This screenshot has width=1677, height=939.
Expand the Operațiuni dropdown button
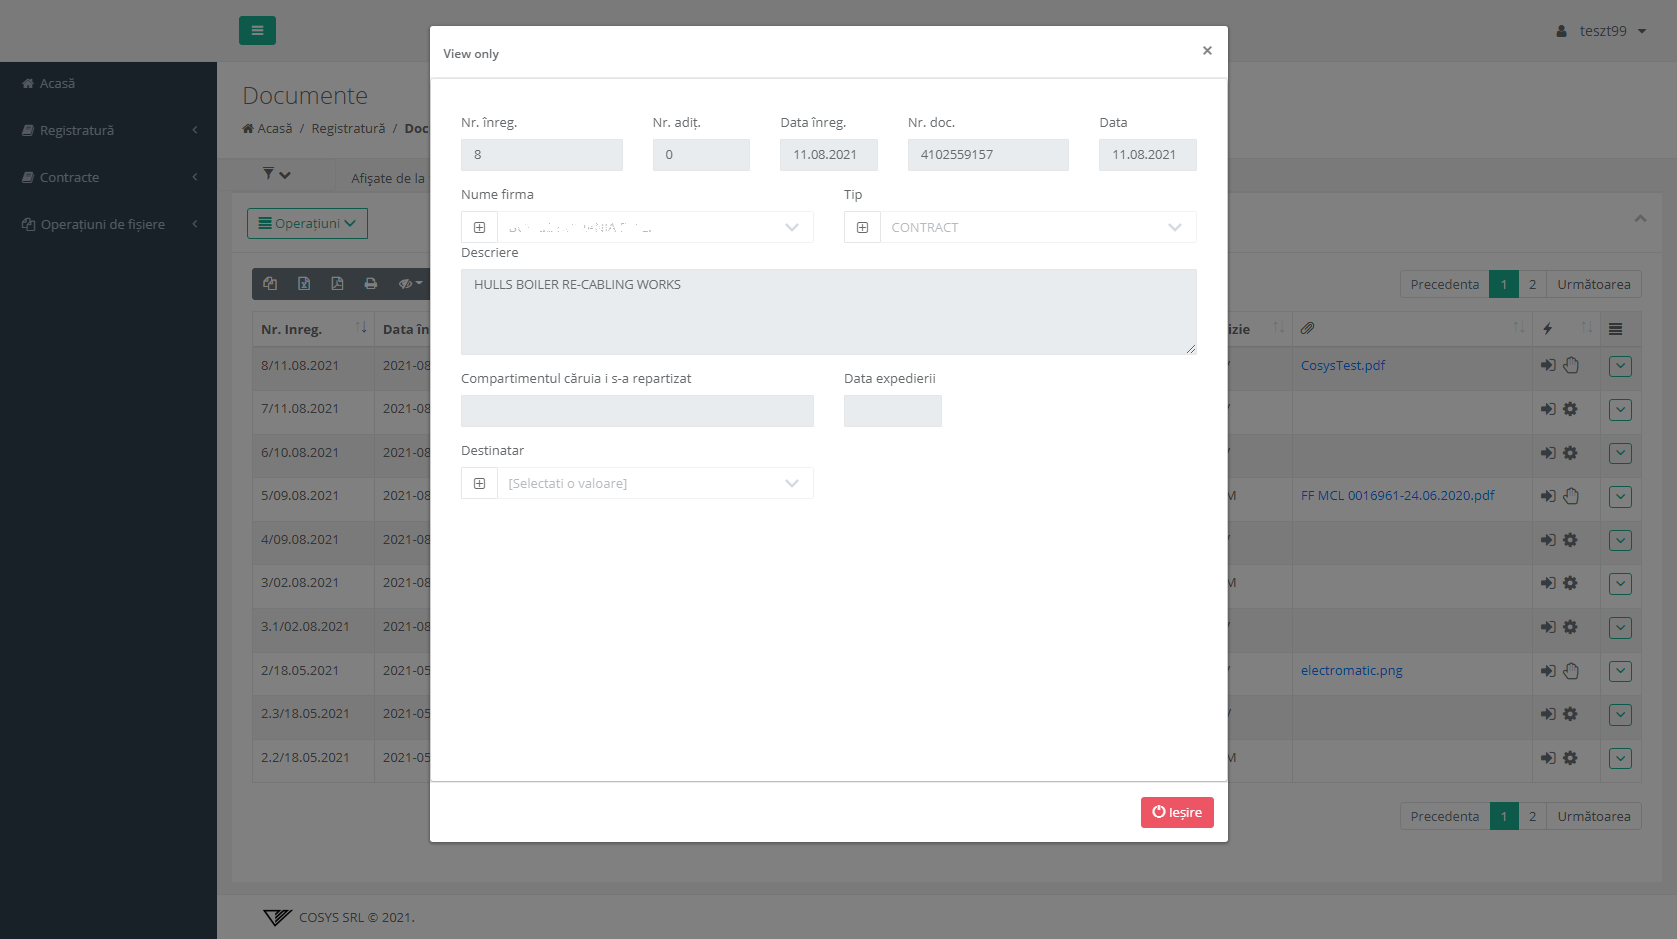coord(307,224)
